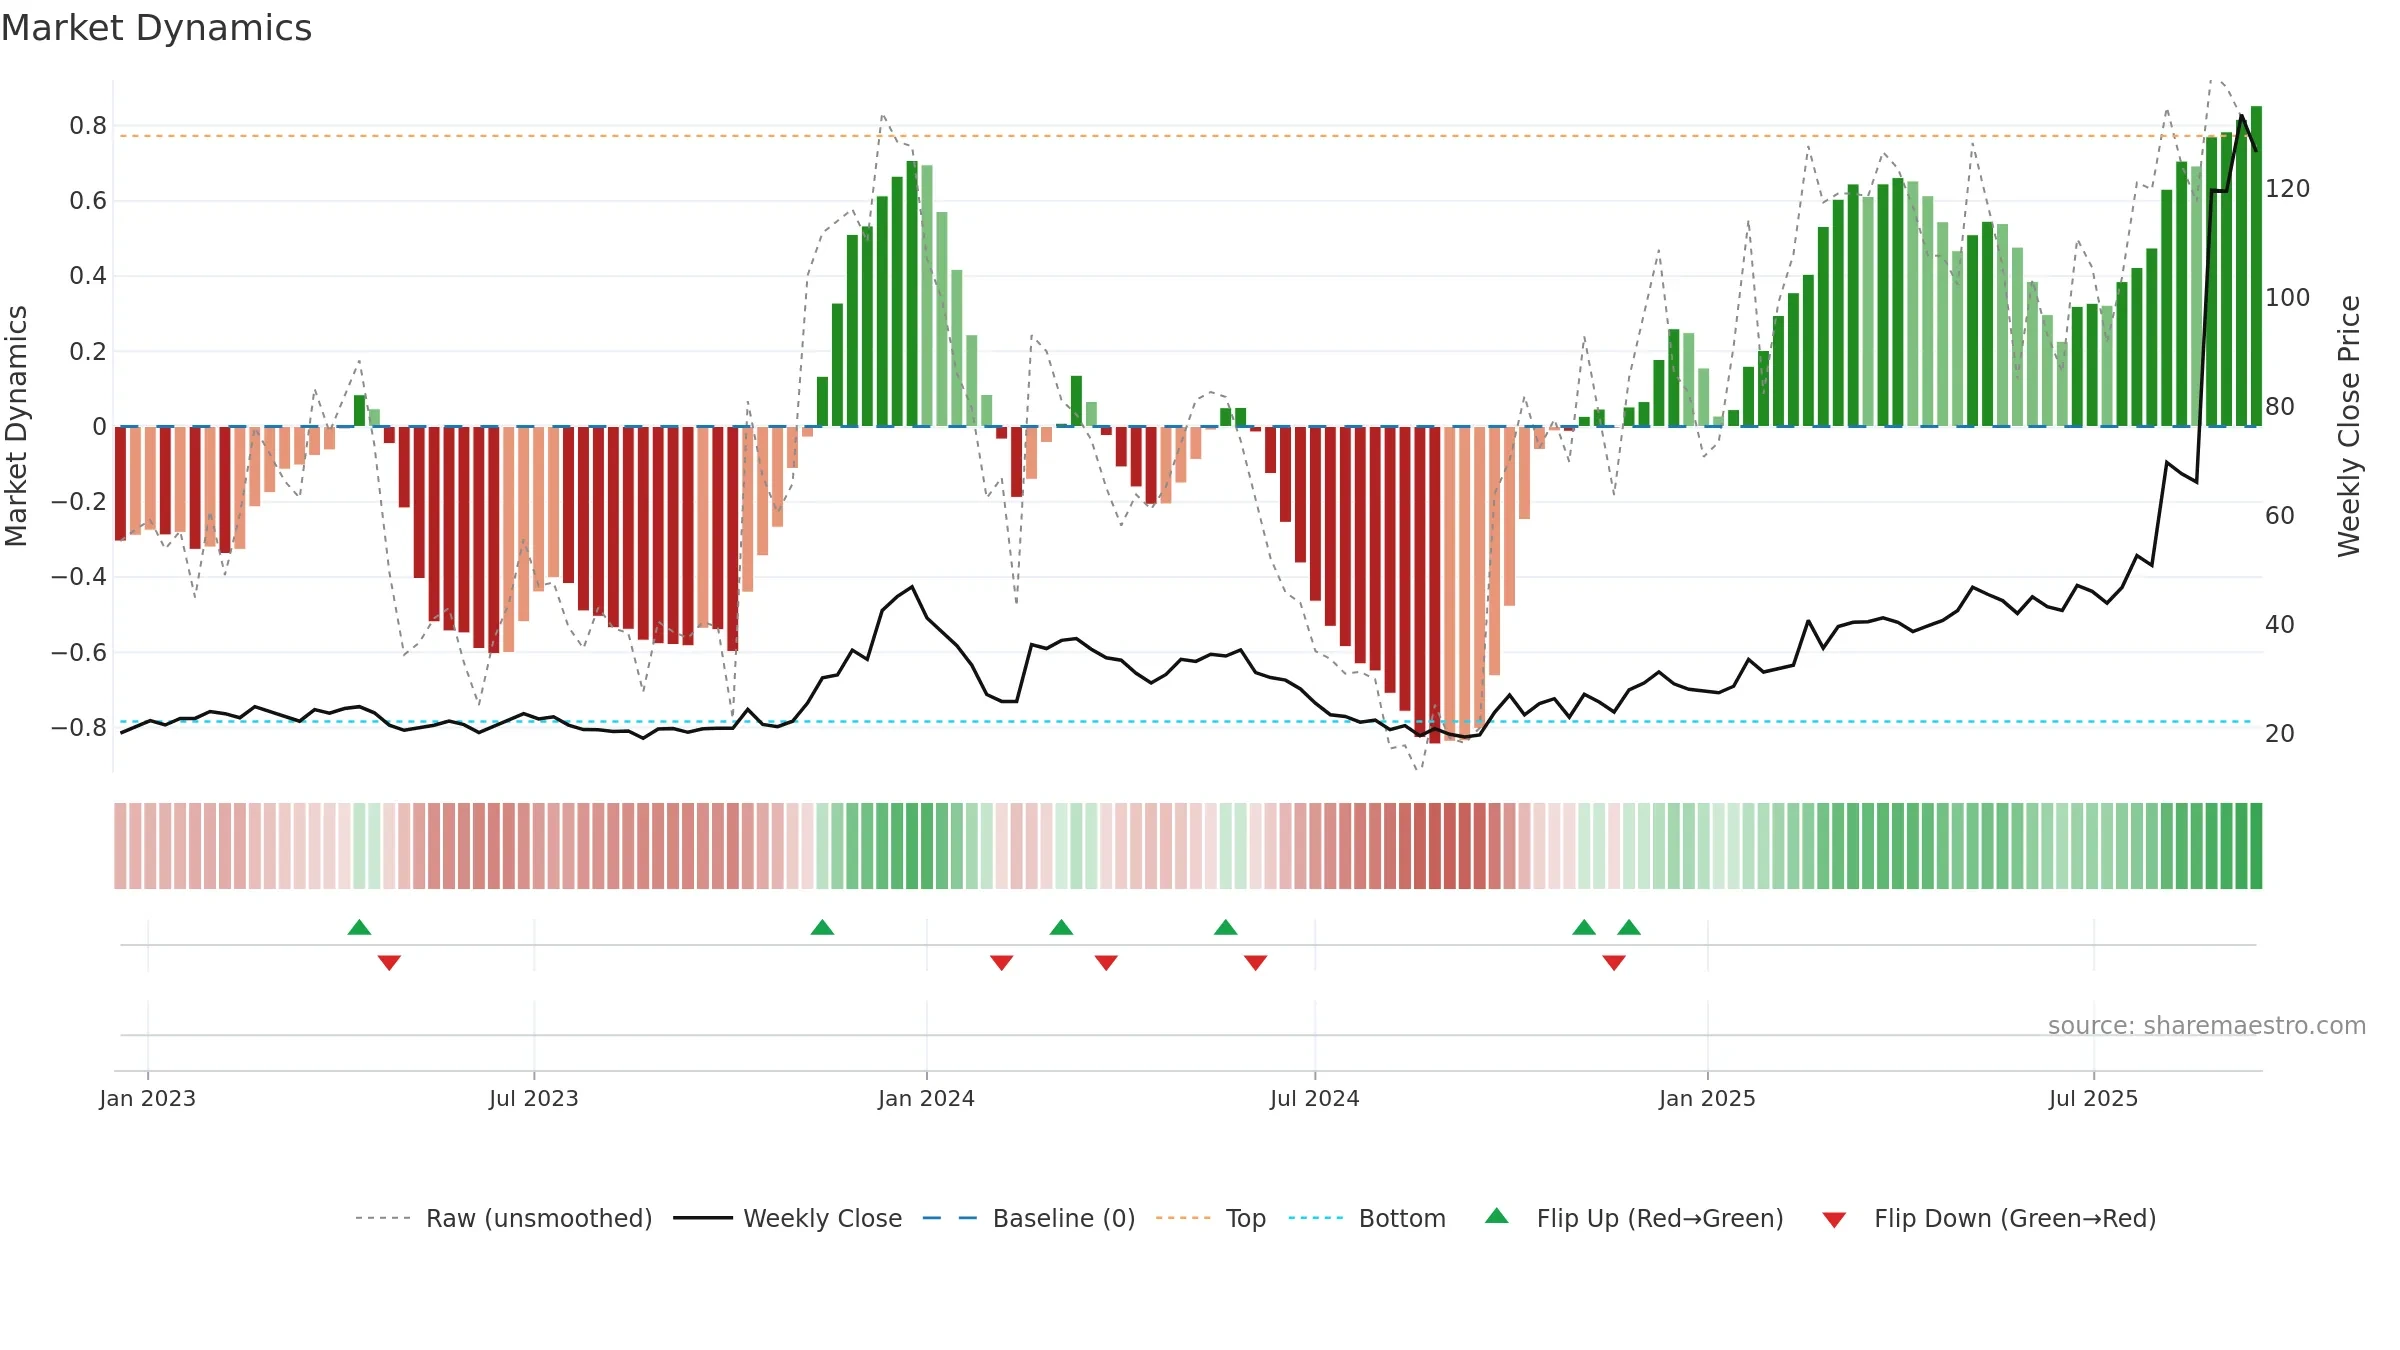Click the Jan 2024 x-axis label
Image resolution: width=2400 pixels, height=1350 pixels.
927,1098
